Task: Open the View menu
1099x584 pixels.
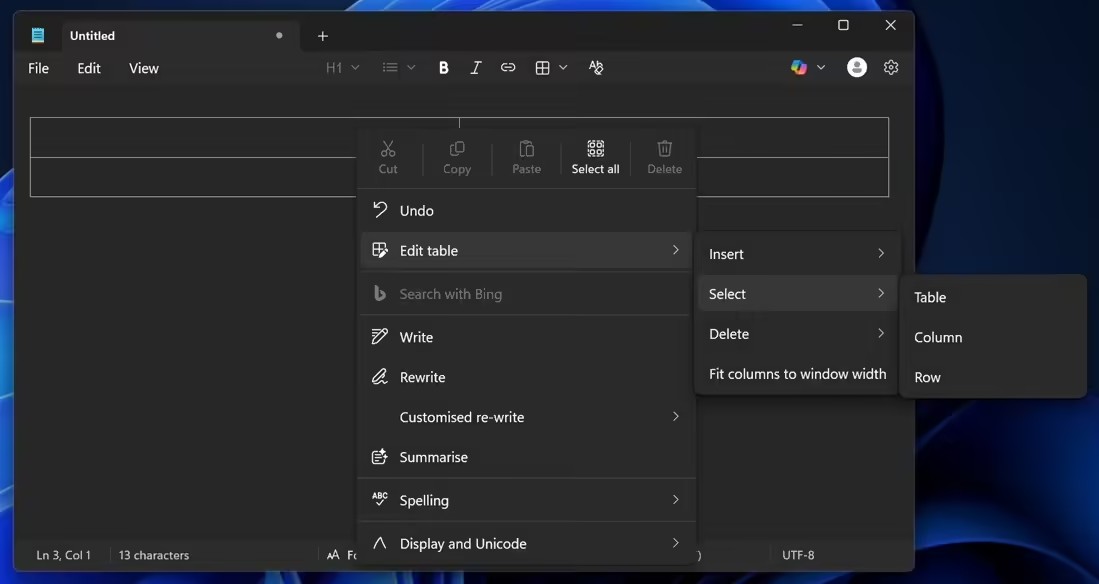Action: pos(143,68)
